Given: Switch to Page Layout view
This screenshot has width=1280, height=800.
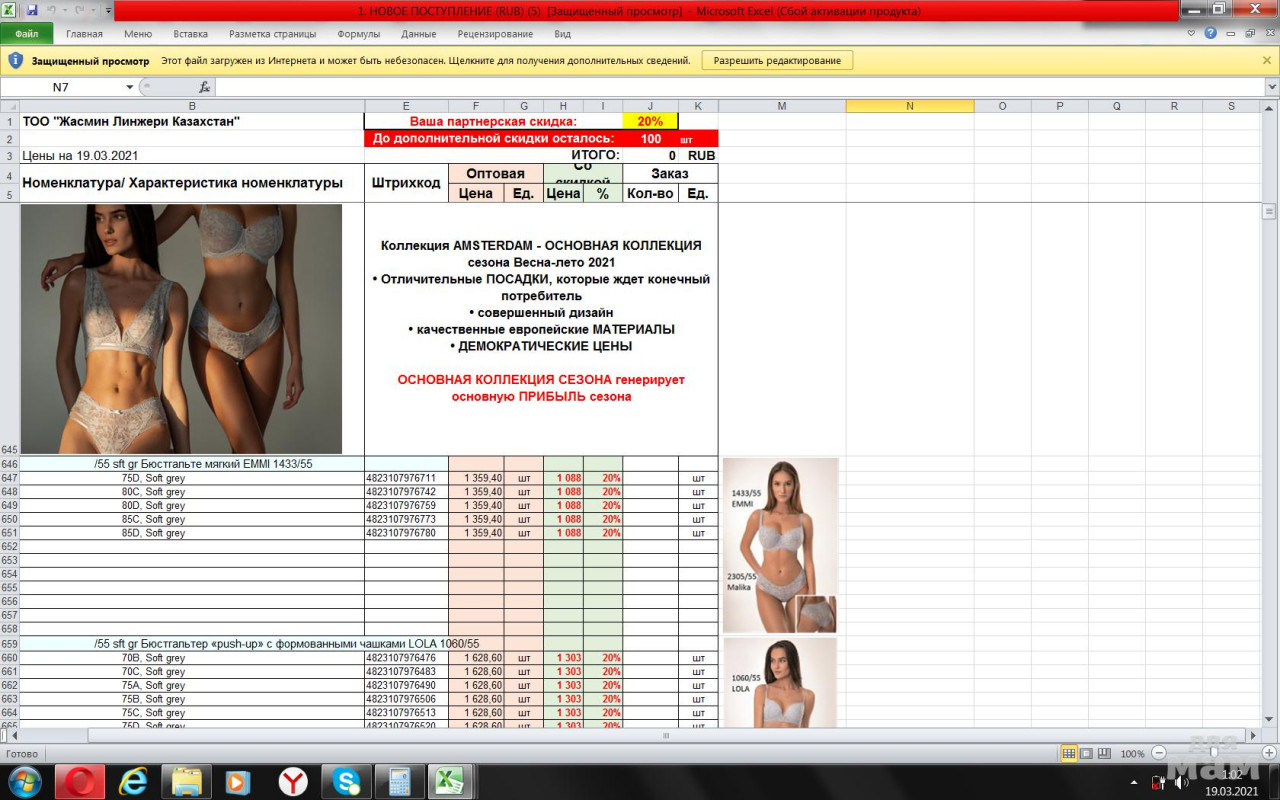Looking at the screenshot, I should point(1086,753).
